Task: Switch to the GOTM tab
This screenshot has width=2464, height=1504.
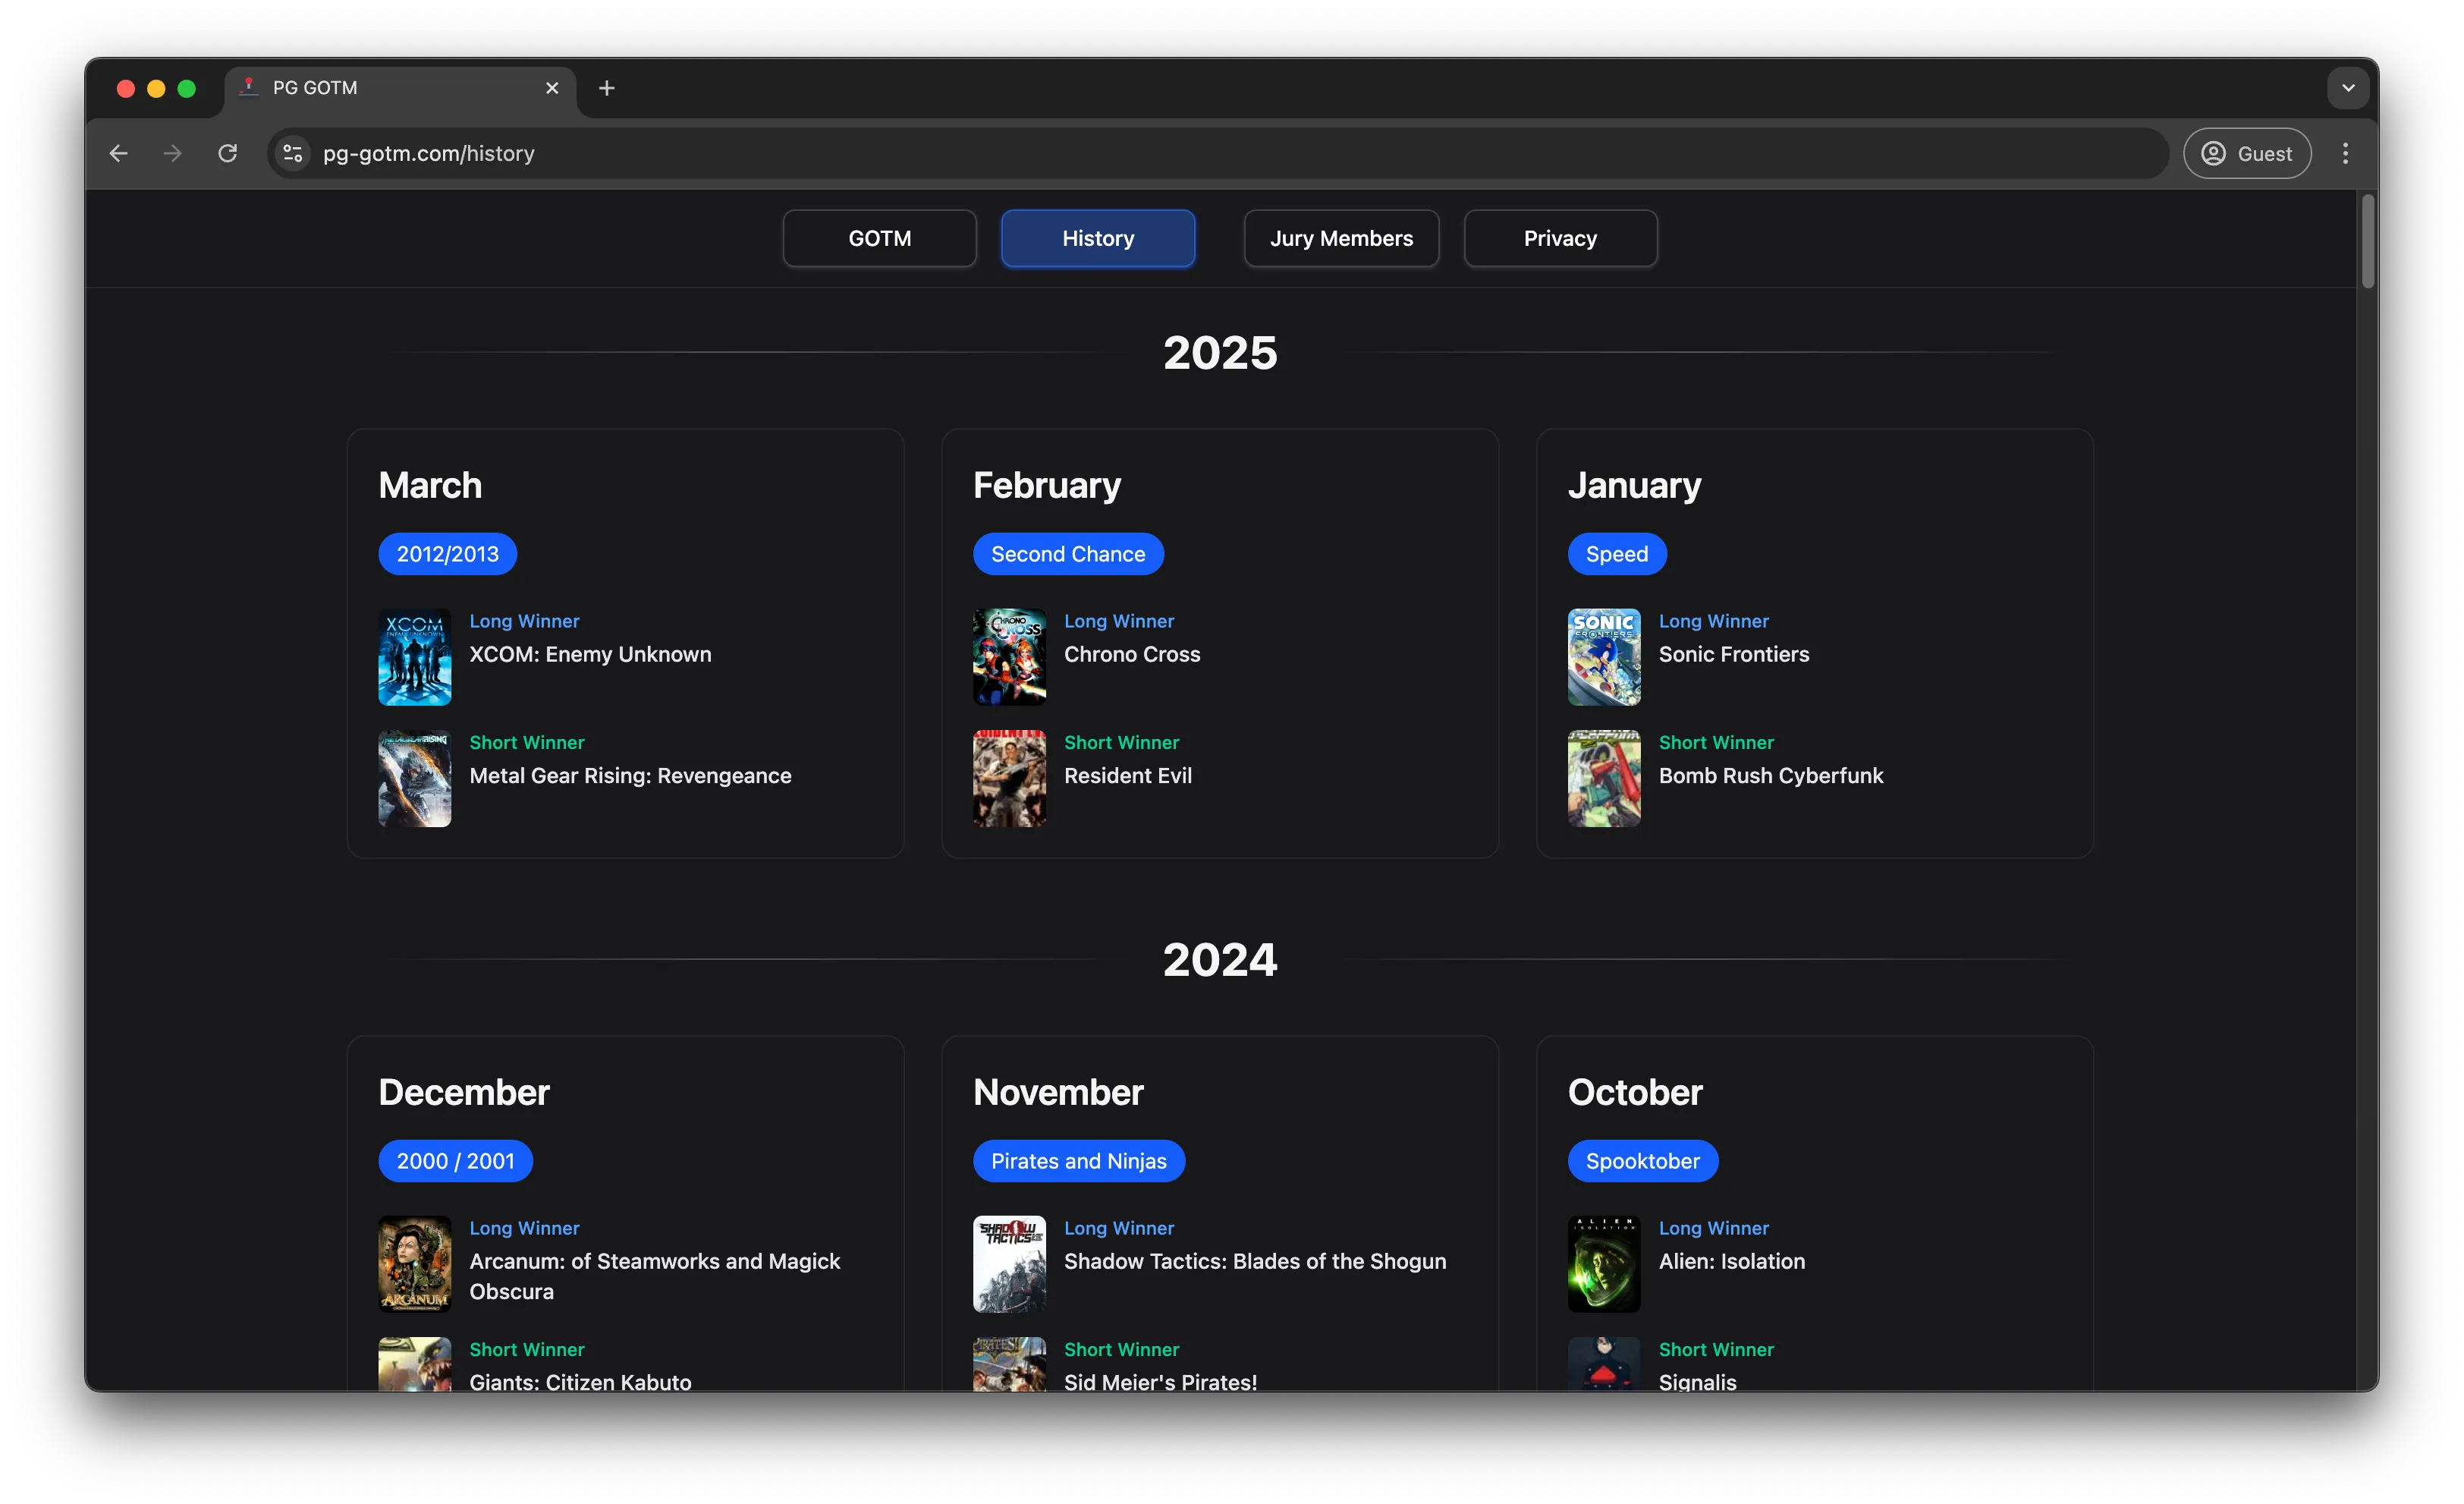Action: [879, 238]
